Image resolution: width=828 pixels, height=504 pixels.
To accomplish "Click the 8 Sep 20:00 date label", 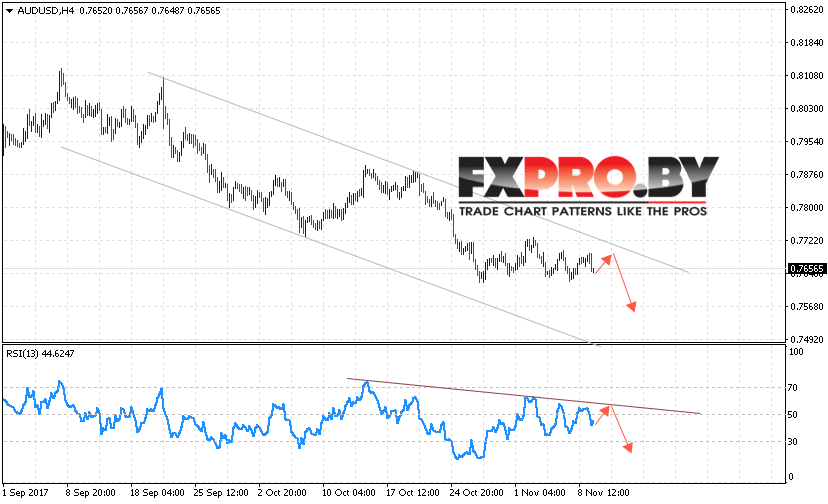I will [90, 493].
